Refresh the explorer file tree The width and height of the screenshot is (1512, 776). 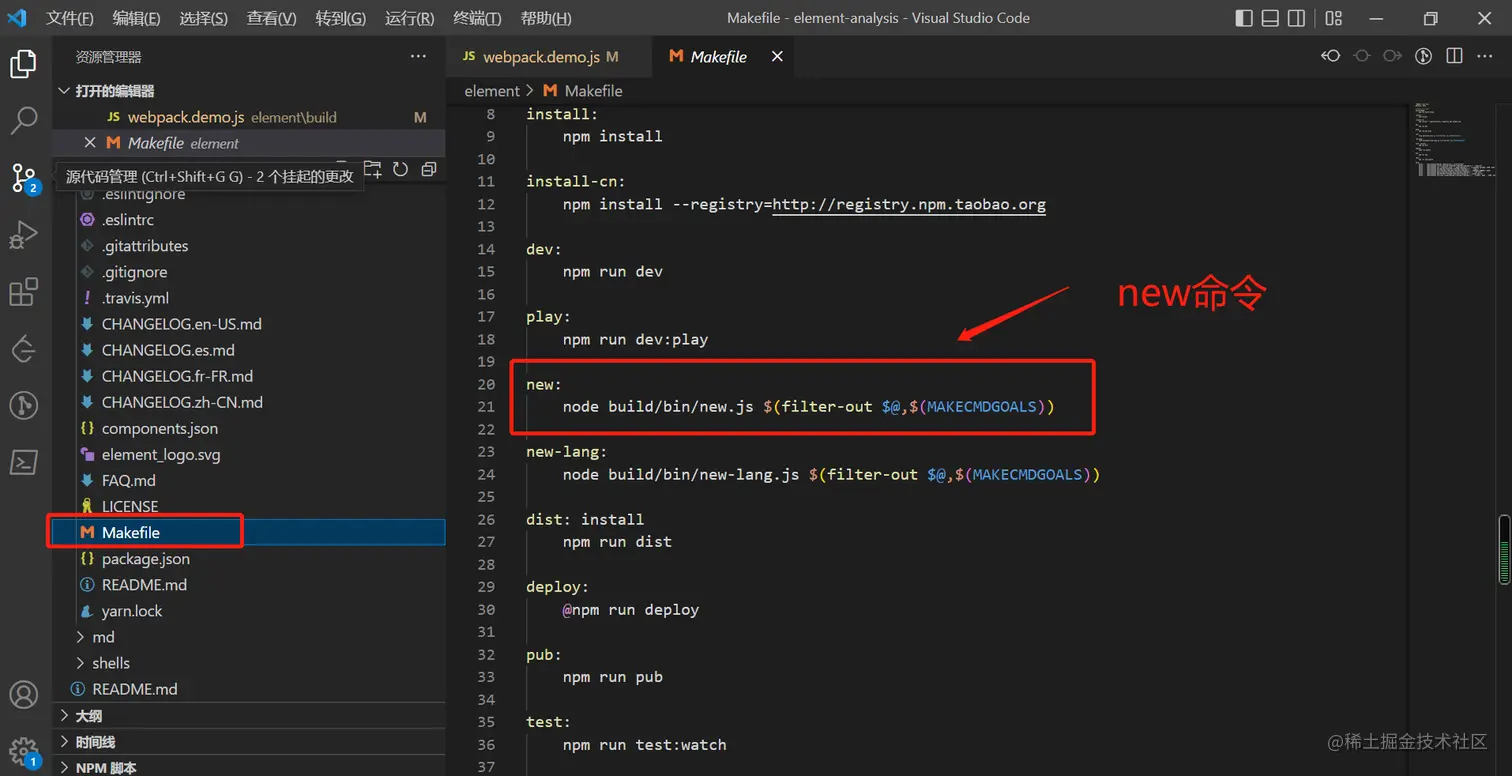(x=400, y=169)
